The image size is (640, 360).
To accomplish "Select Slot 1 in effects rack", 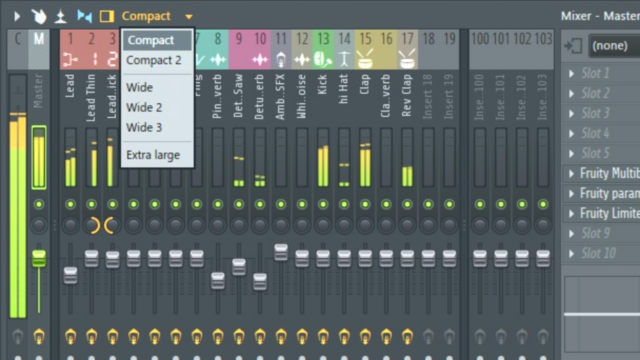I will click(x=601, y=73).
